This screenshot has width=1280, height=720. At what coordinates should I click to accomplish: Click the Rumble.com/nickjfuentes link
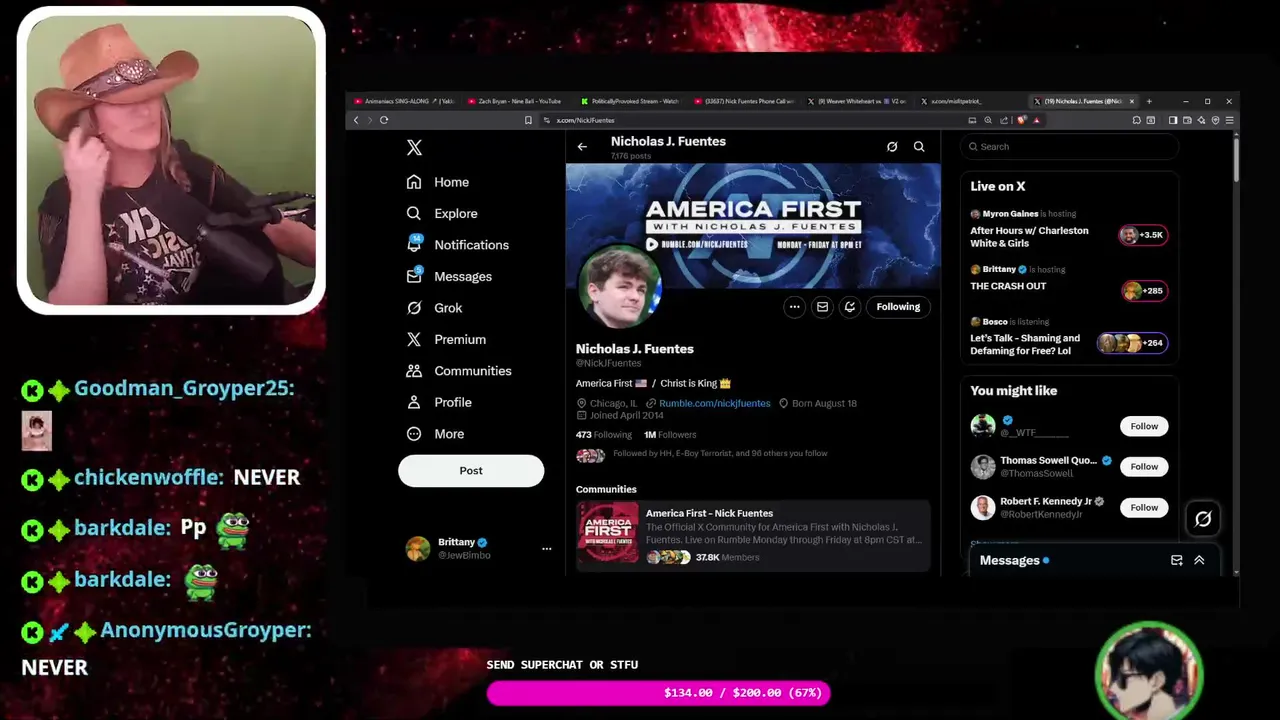pos(714,403)
